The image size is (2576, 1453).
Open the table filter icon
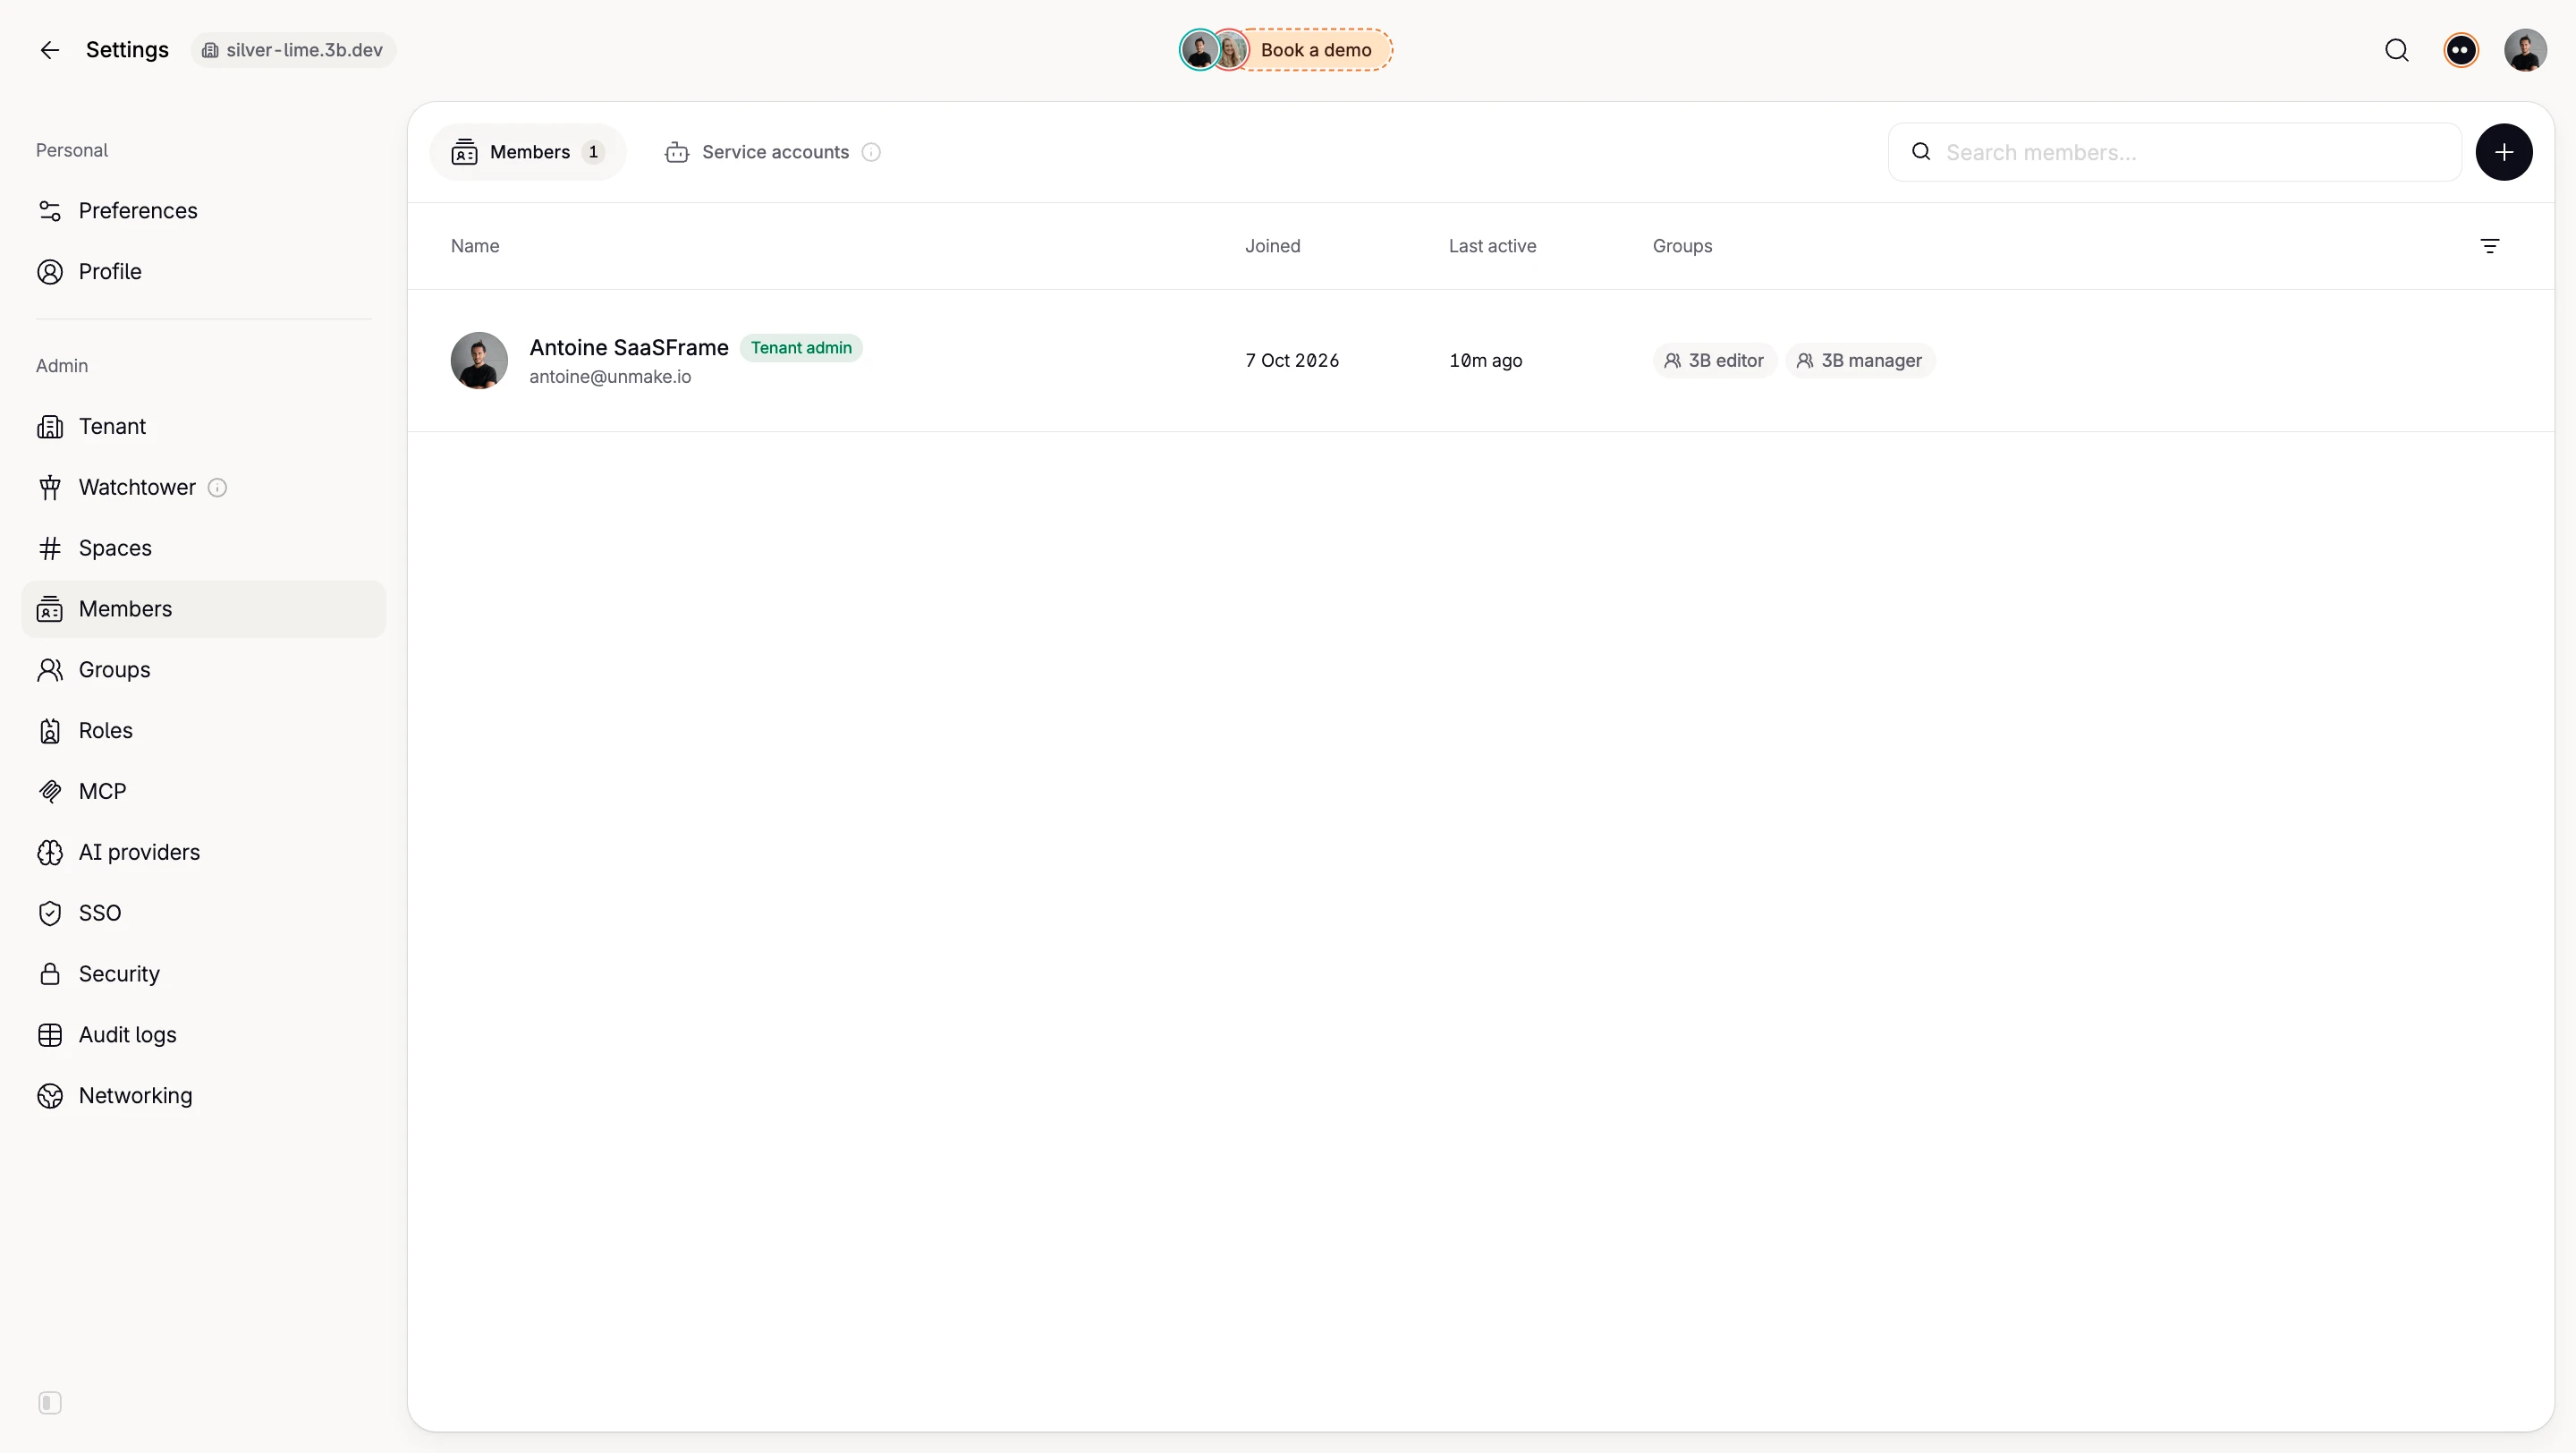[2489, 246]
